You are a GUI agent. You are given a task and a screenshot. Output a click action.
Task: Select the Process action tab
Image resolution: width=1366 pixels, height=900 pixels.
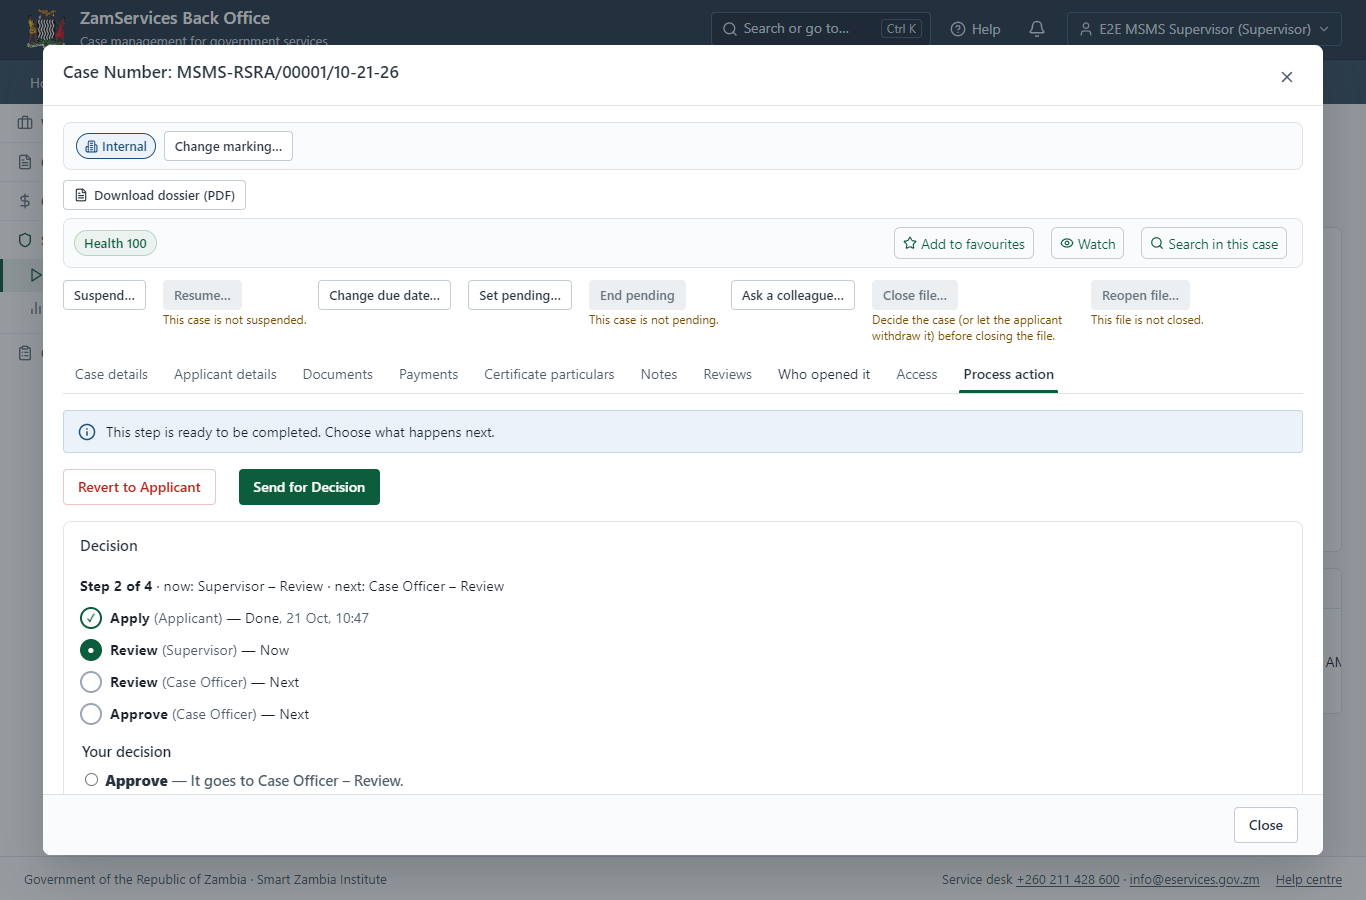(1008, 374)
